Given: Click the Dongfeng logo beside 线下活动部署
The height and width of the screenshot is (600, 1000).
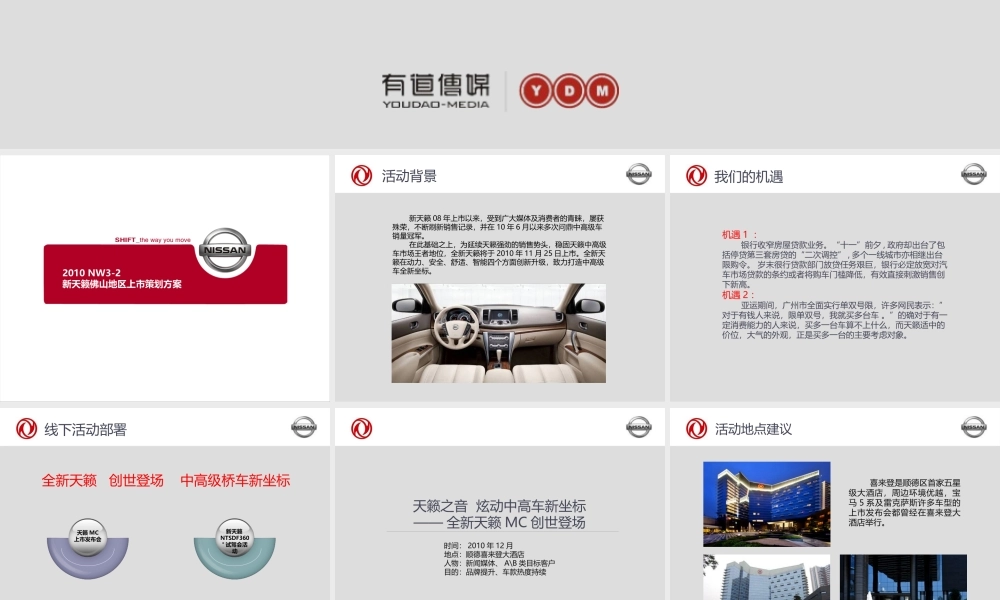Looking at the screenshot, I should (27, 428).
